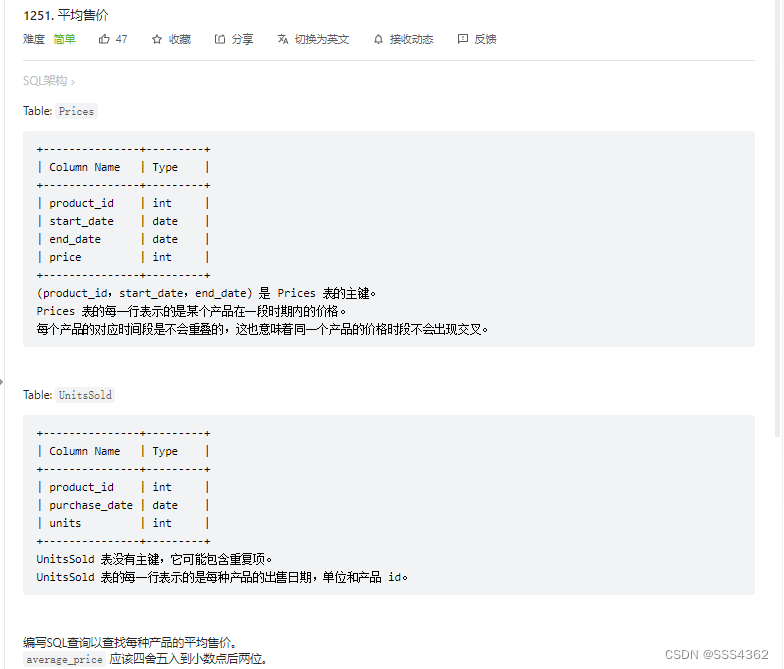This screenshot has height=669, width=784.
Task: Click the price column row
Action: (123, 257)
